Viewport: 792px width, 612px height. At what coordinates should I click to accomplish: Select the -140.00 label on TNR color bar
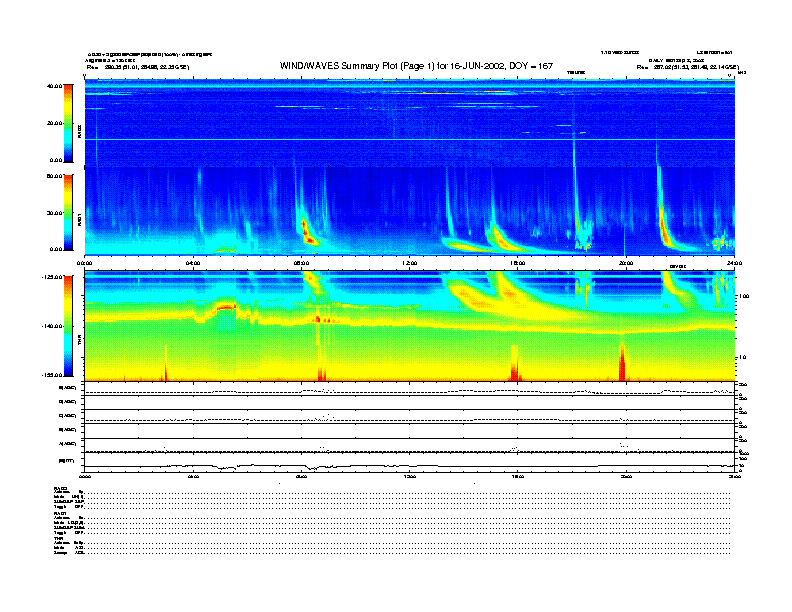[52, 326]
